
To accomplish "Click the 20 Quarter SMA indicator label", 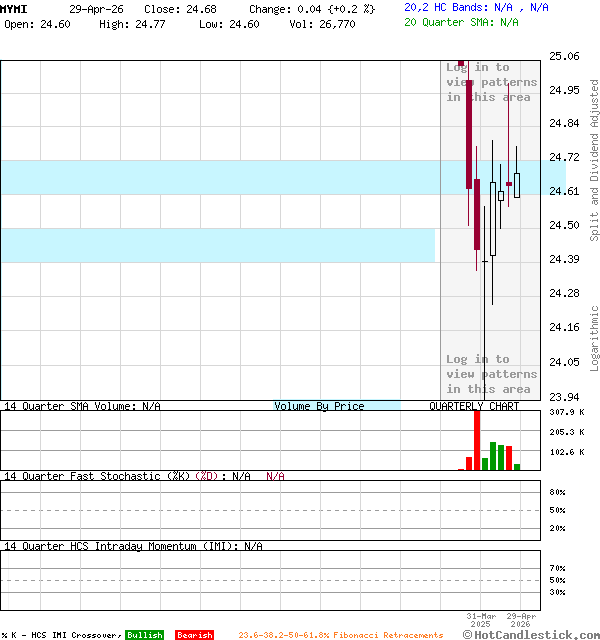I will [x=461, y=21].
